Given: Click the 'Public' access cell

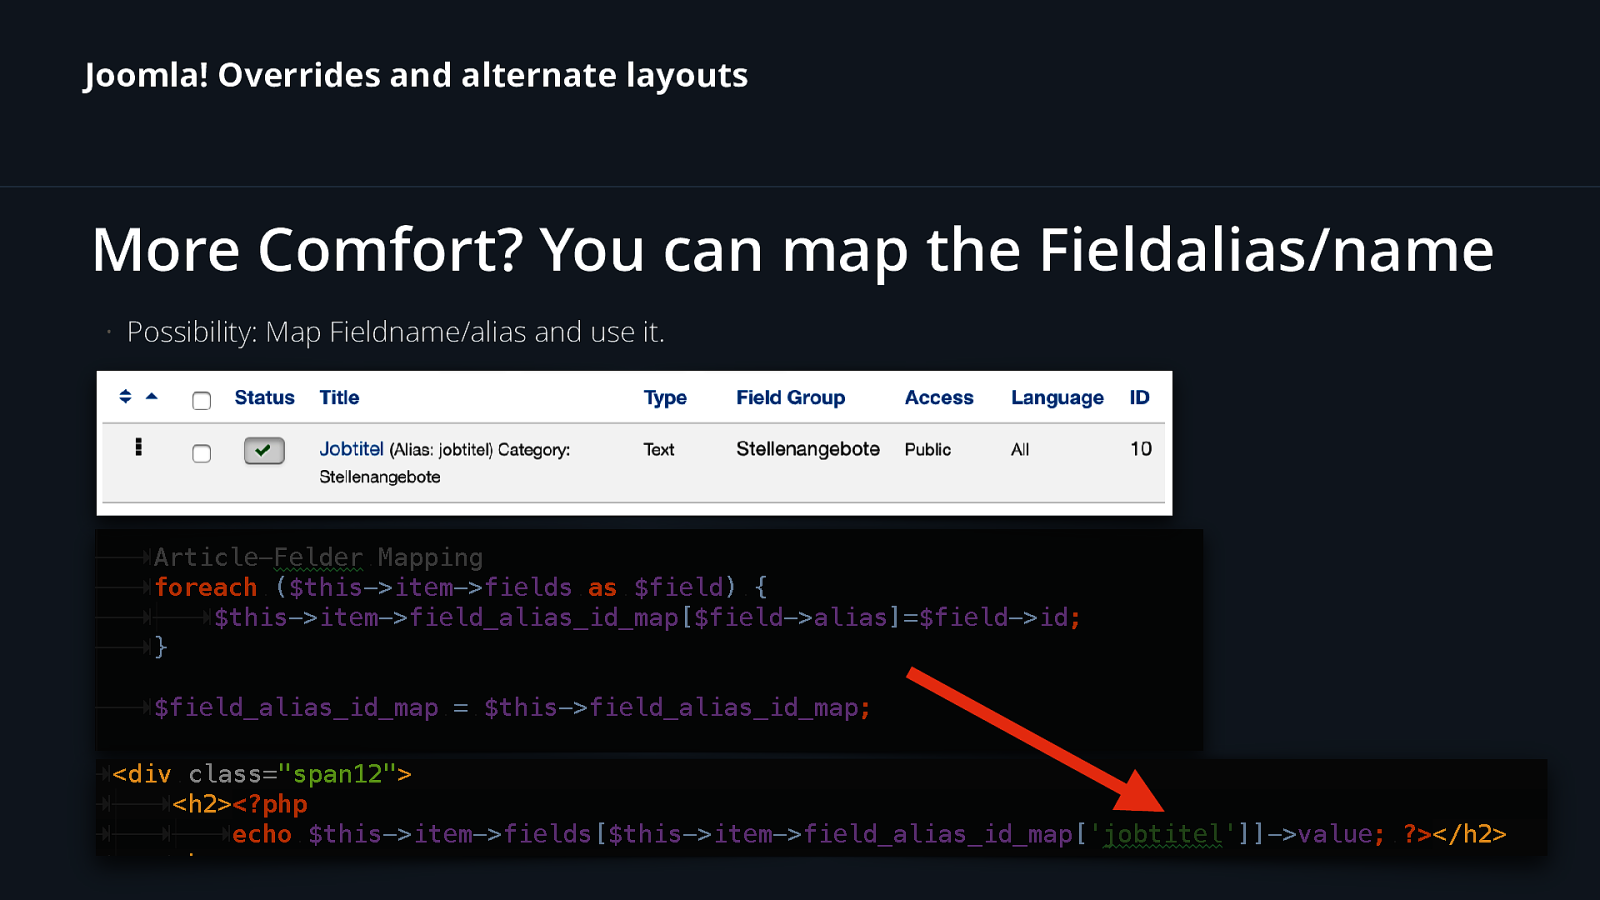Looking at the screenshot, I should point(928,450).
